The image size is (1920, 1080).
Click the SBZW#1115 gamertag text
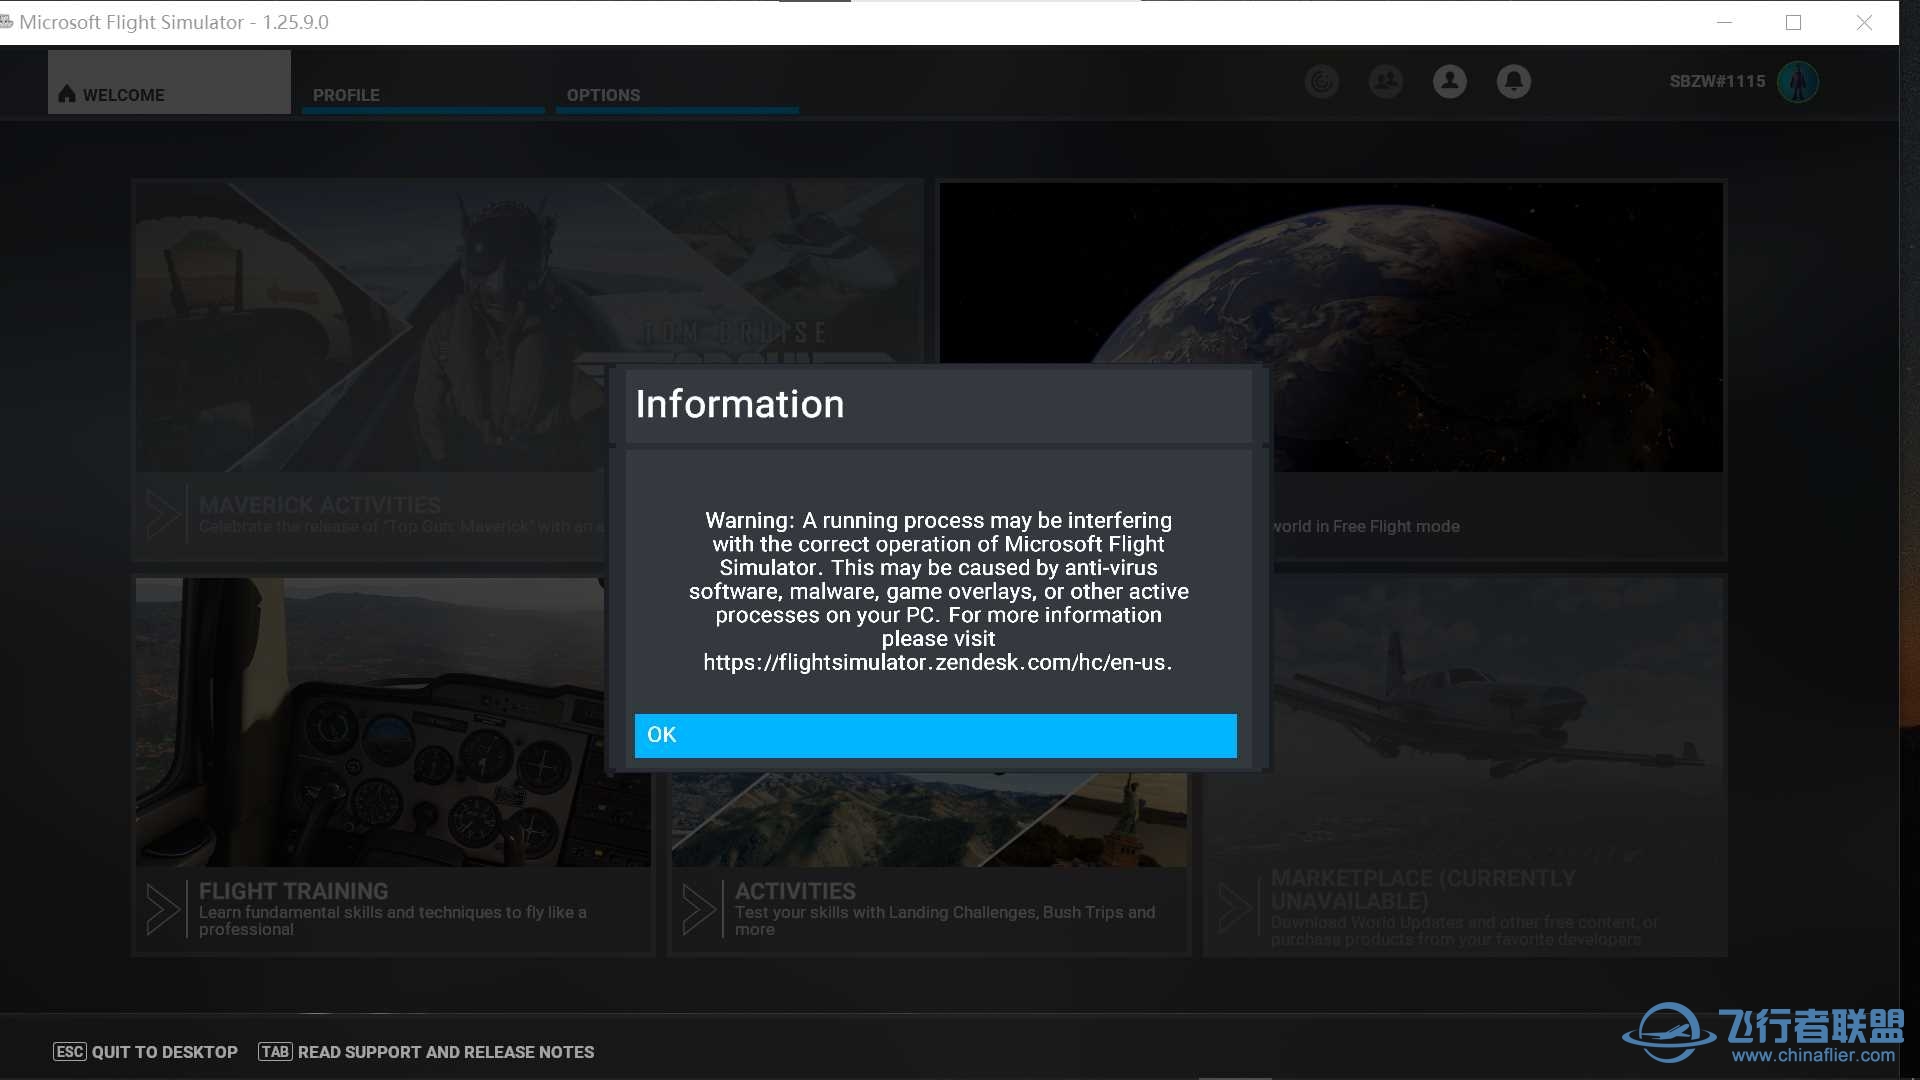coord(1717,81)
